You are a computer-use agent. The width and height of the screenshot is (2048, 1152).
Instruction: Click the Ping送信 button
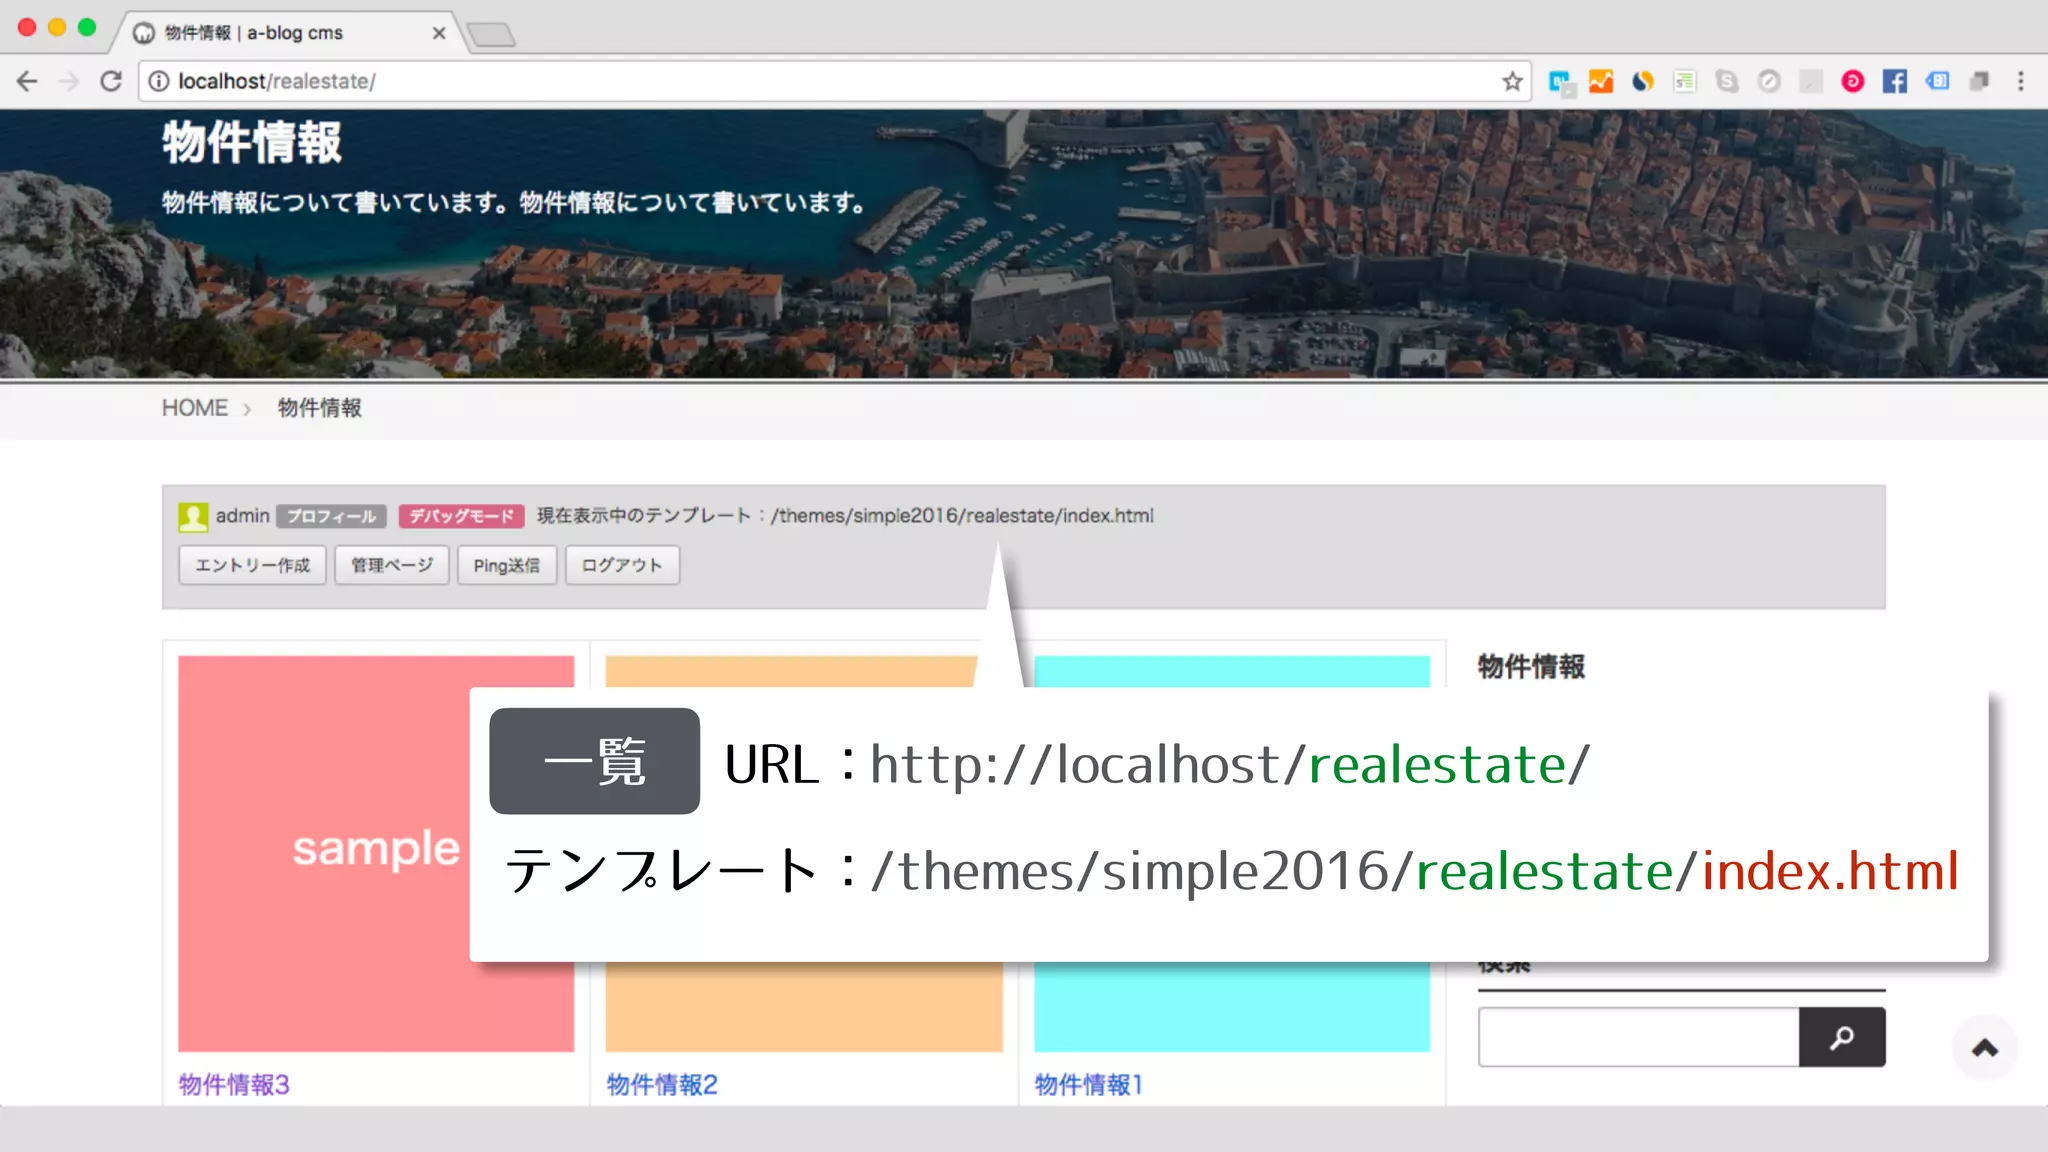pyautogui.click(x=507, y=565)
